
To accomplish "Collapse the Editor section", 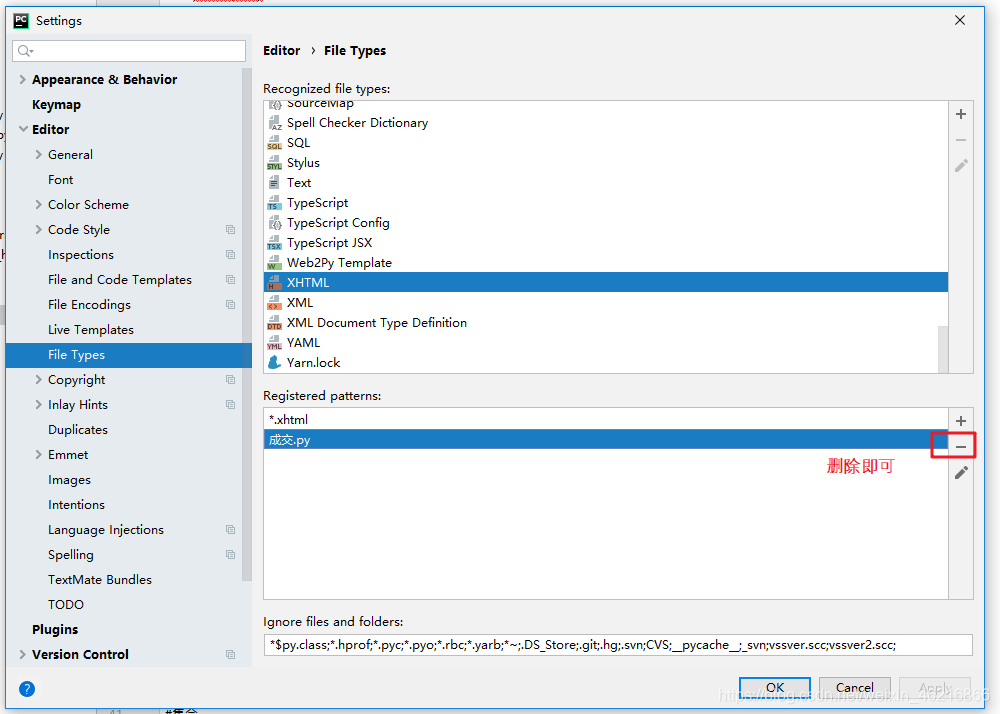I will [23, 129].
